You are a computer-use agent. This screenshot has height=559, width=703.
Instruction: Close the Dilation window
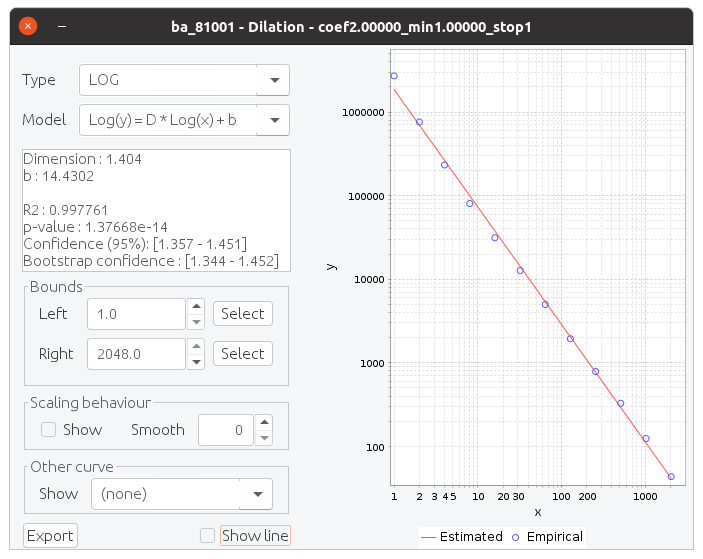(29, 25)
